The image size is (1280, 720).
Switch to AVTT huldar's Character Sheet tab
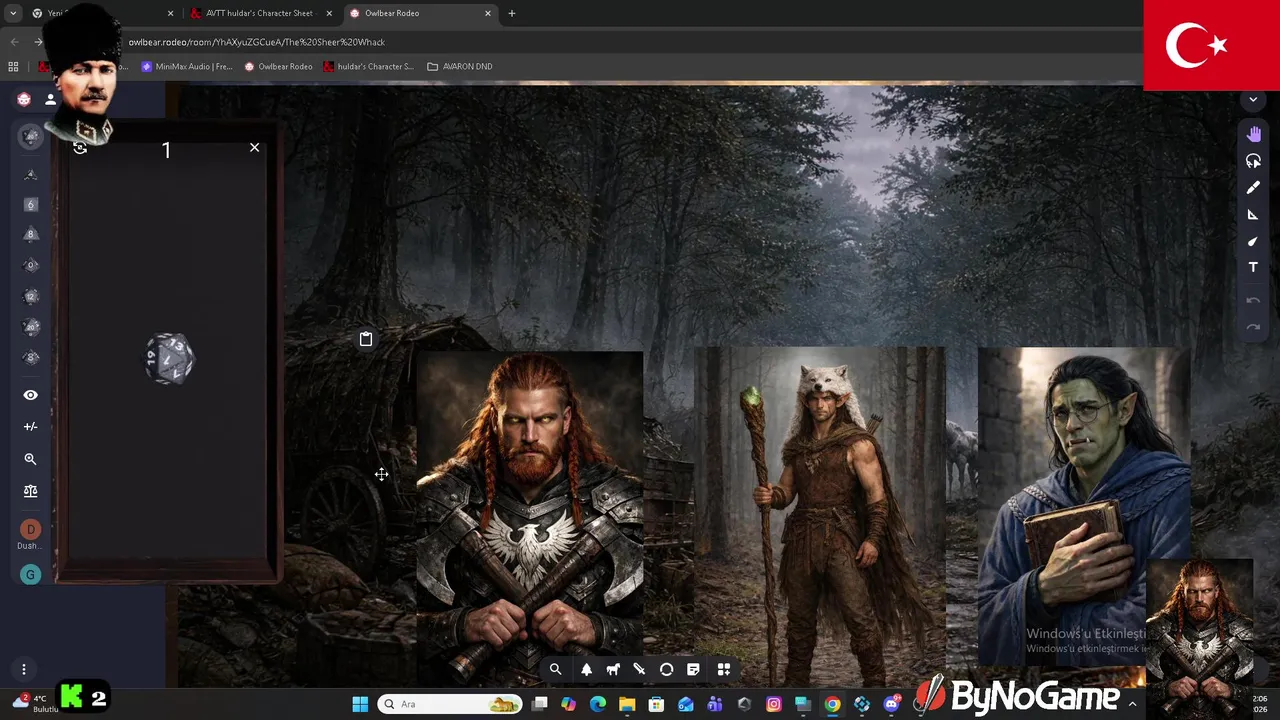pos(258,13)
